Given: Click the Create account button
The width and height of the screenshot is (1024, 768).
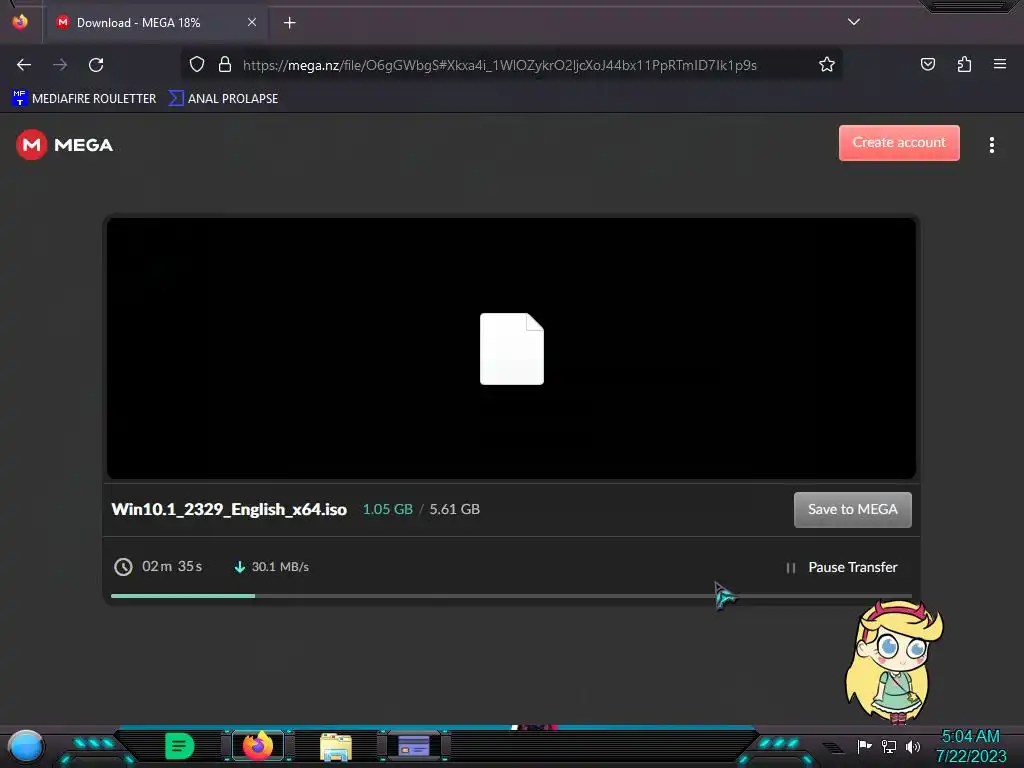Looking at the screenshot, I should pyautogui.click(x=899, y=142).
